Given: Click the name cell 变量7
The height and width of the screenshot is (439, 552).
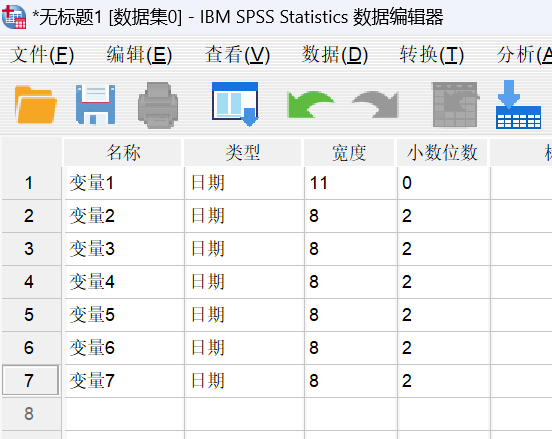Looking at the screenshot, I should tap(125, 381).
